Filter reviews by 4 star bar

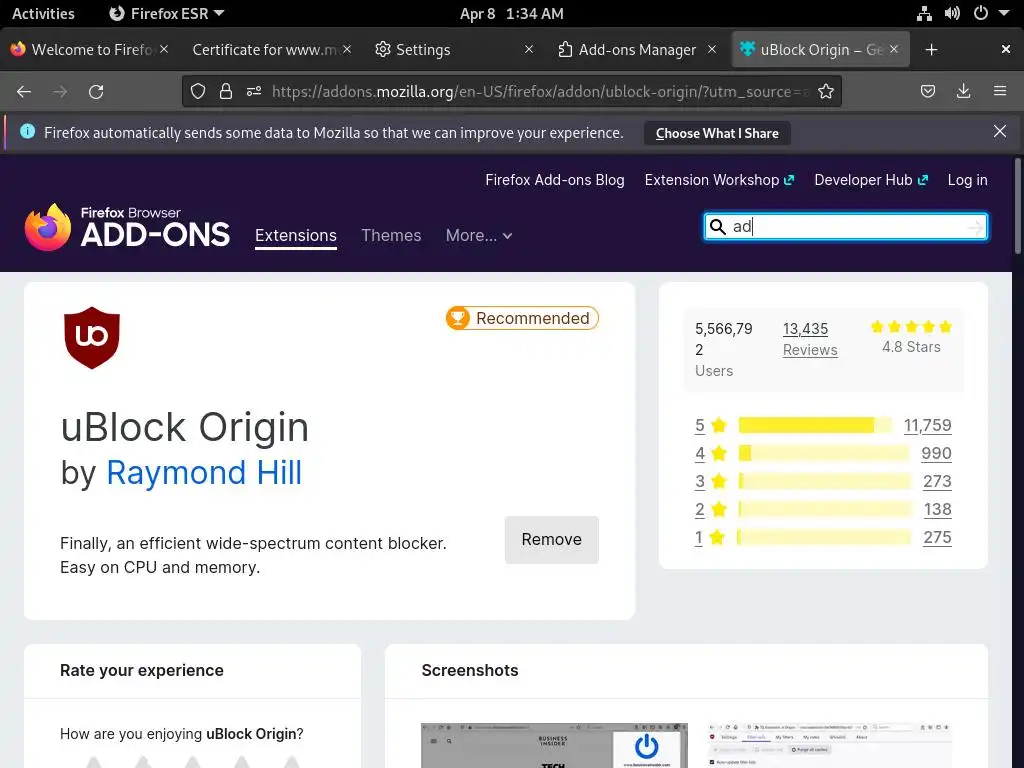[824, 453]
